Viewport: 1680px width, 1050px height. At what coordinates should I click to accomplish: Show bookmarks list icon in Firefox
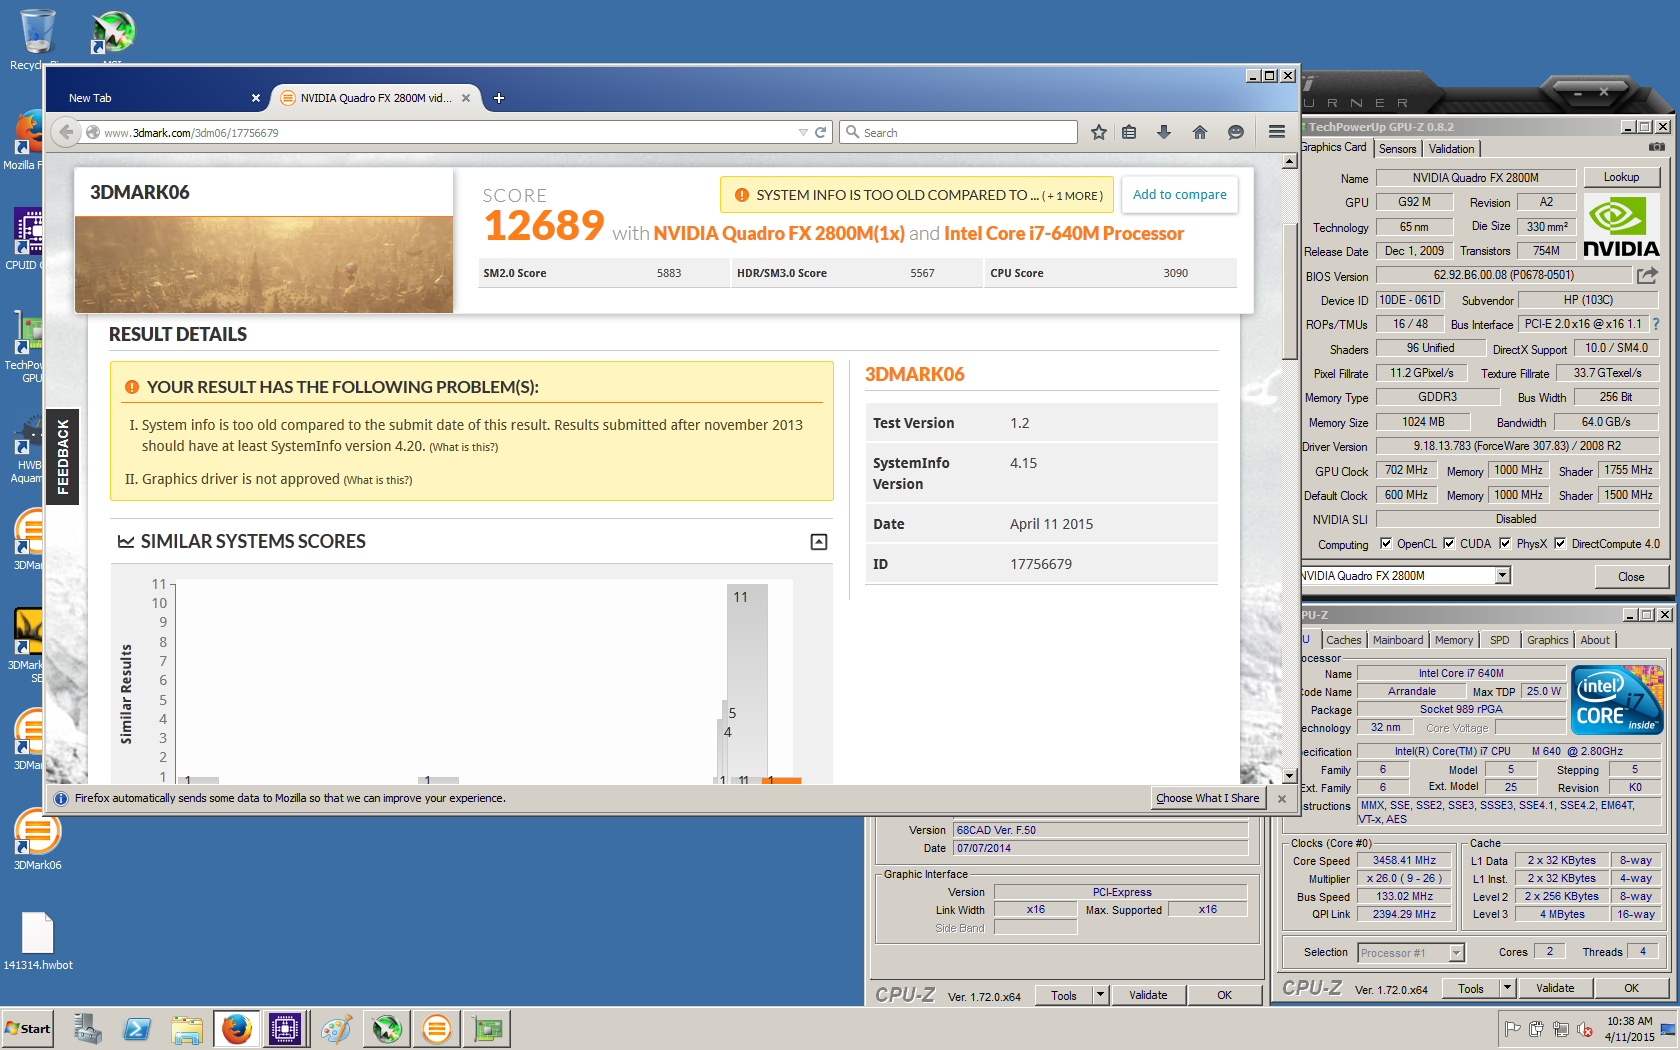click(1129, 132)
